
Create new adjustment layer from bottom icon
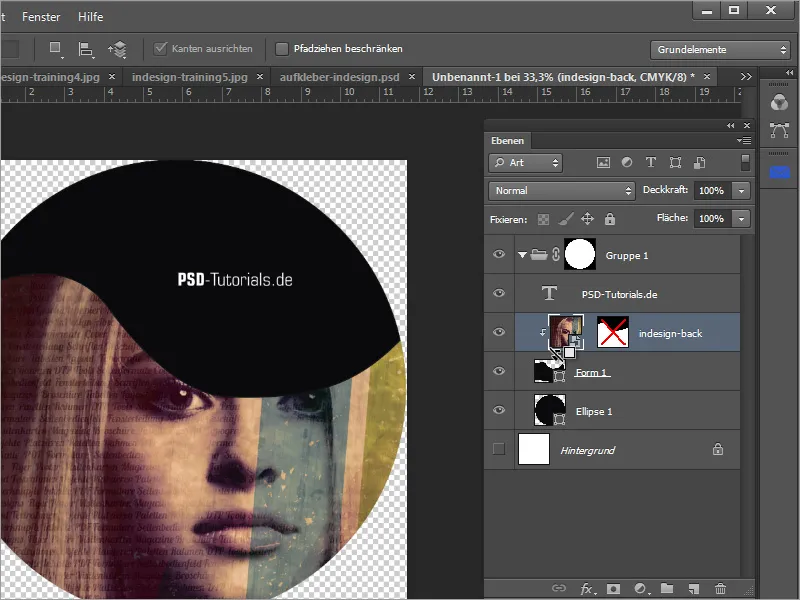pyautogui.click(x=641, y=589)
